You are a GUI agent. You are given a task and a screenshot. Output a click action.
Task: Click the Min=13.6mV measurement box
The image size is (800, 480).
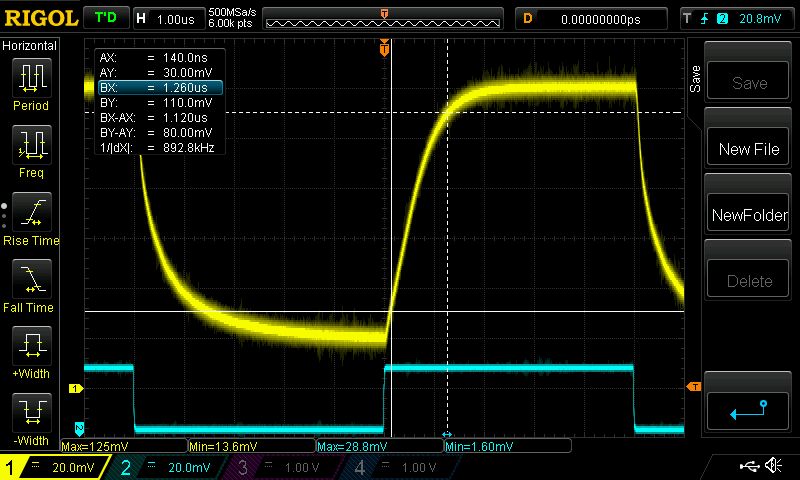click(x=252, y=446)
